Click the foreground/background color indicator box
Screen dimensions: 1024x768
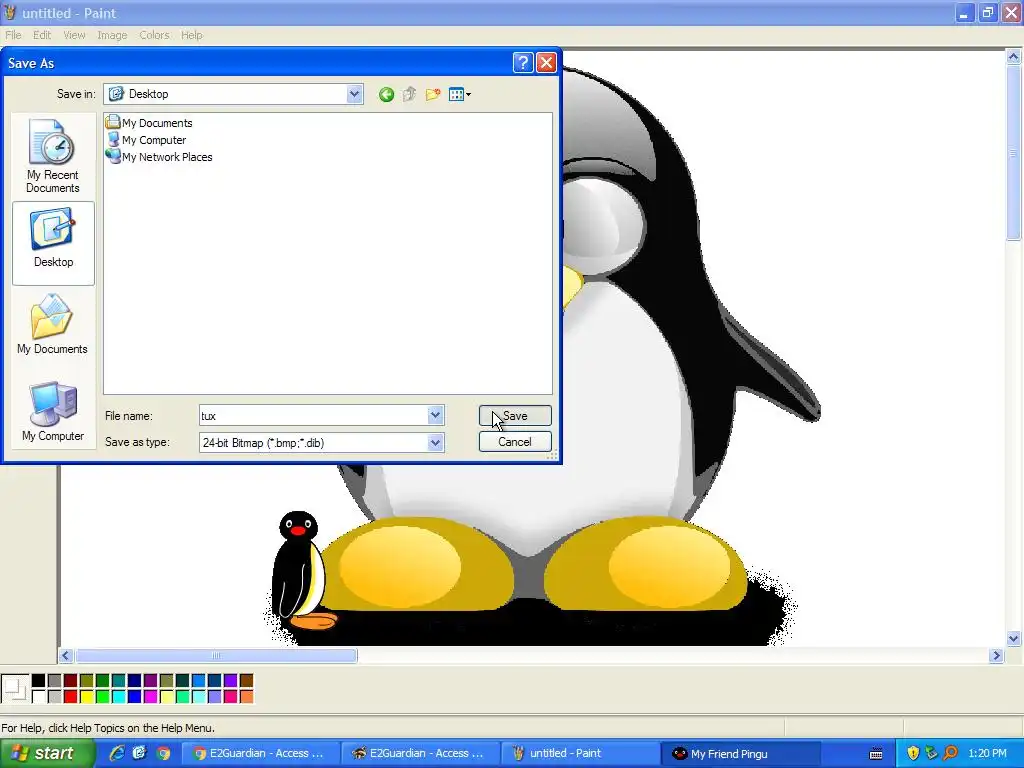click(15, 689)
